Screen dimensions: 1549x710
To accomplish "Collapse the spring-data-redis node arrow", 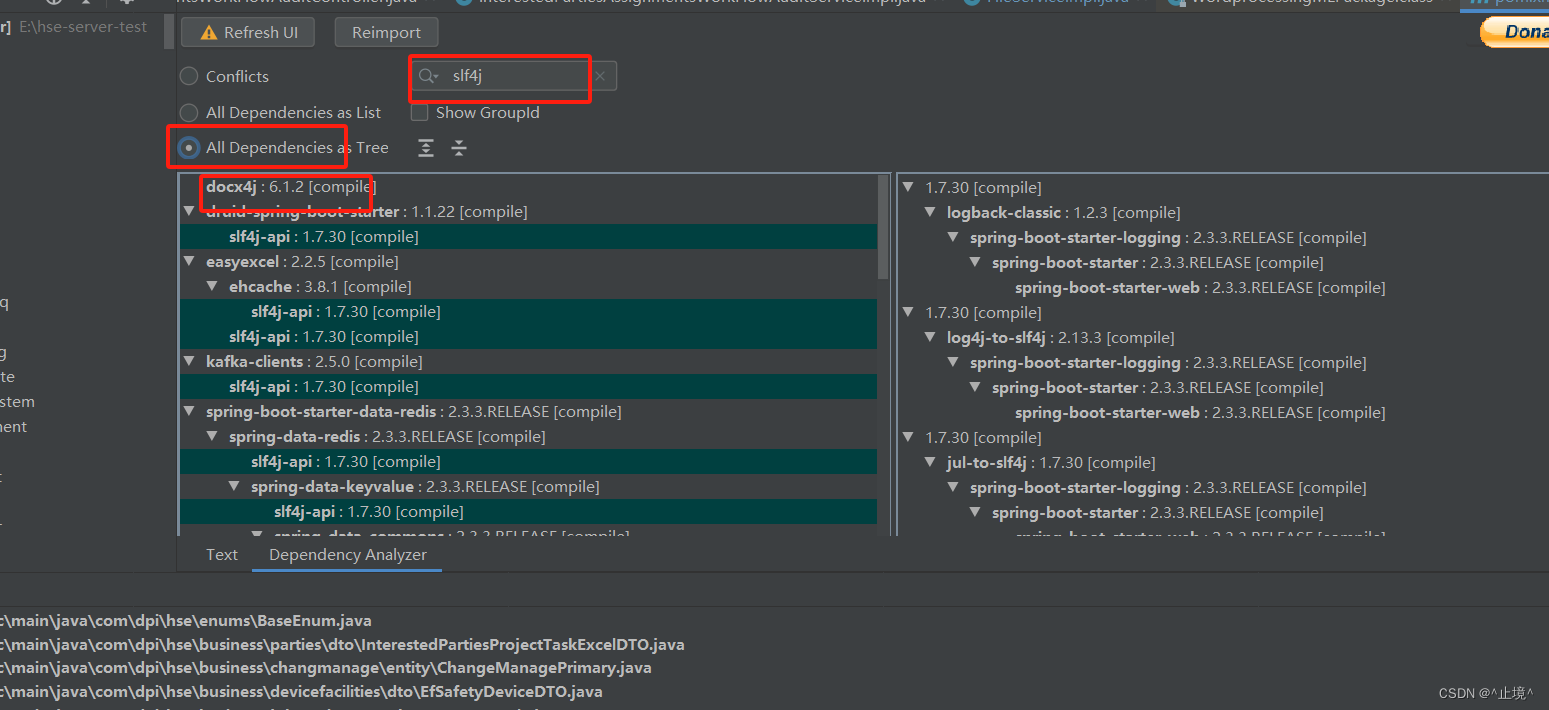I will 212,437.
